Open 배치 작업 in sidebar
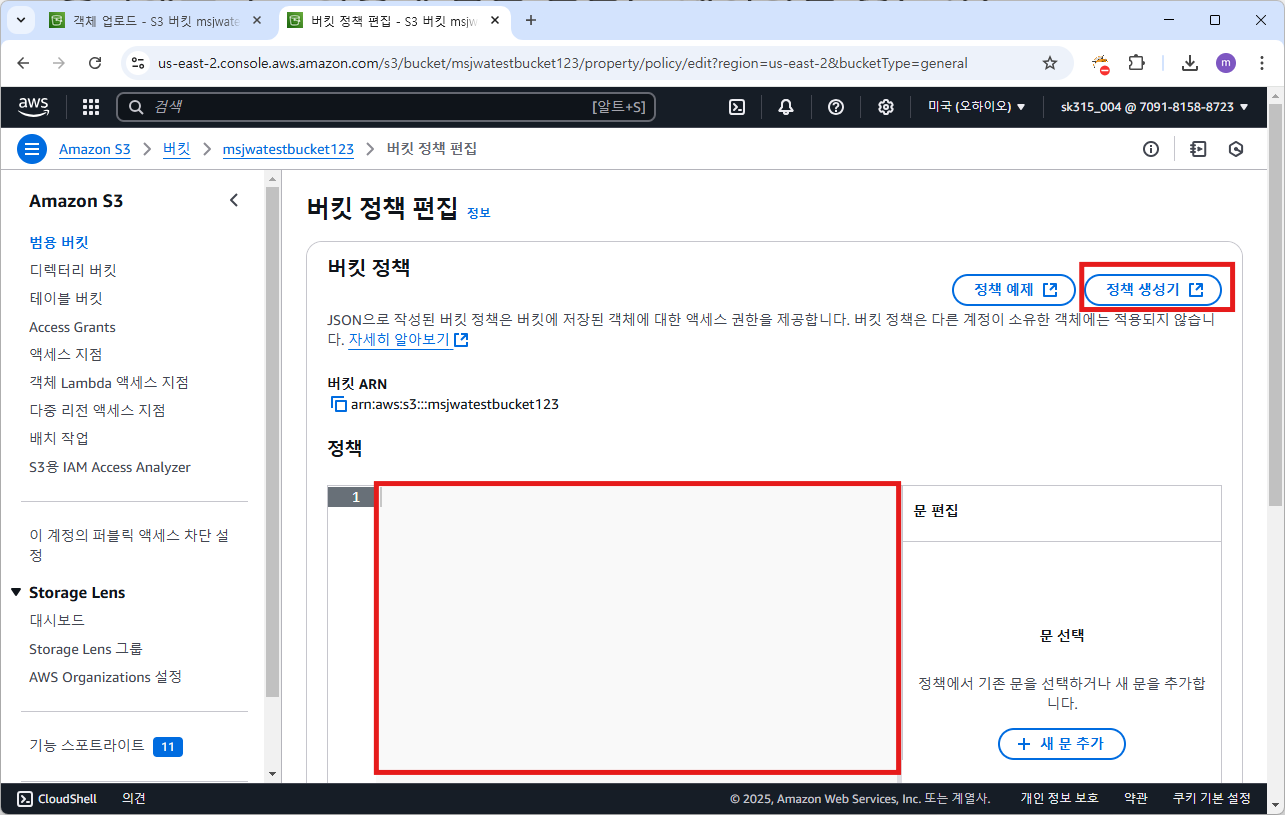1285x815 pixels. pos(59,438)
